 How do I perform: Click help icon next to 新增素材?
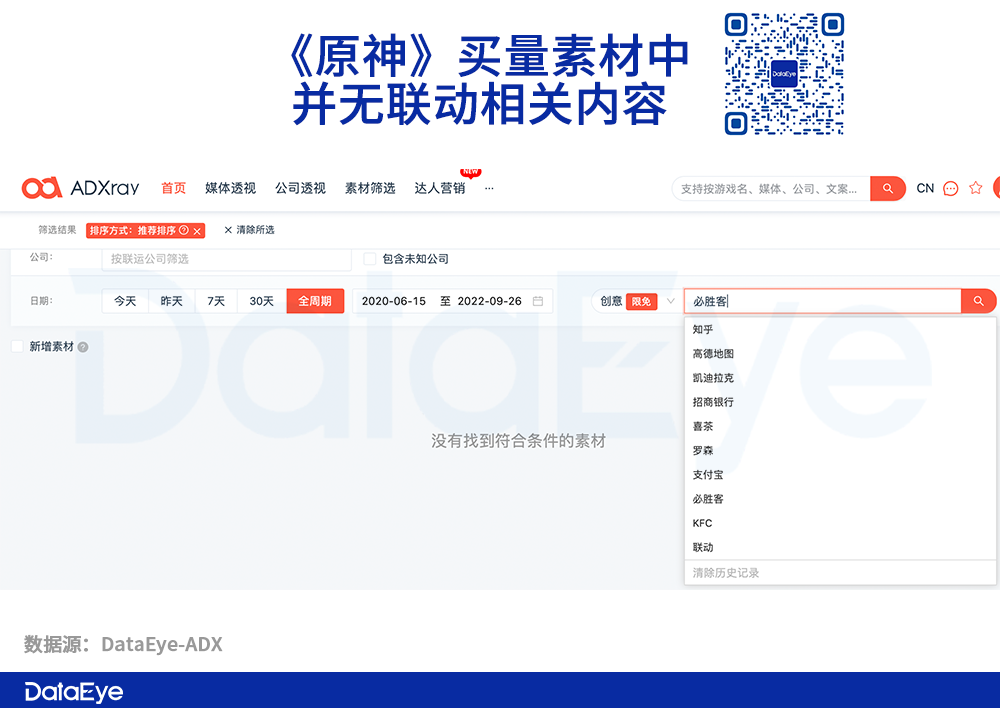[x=83, y=347]
